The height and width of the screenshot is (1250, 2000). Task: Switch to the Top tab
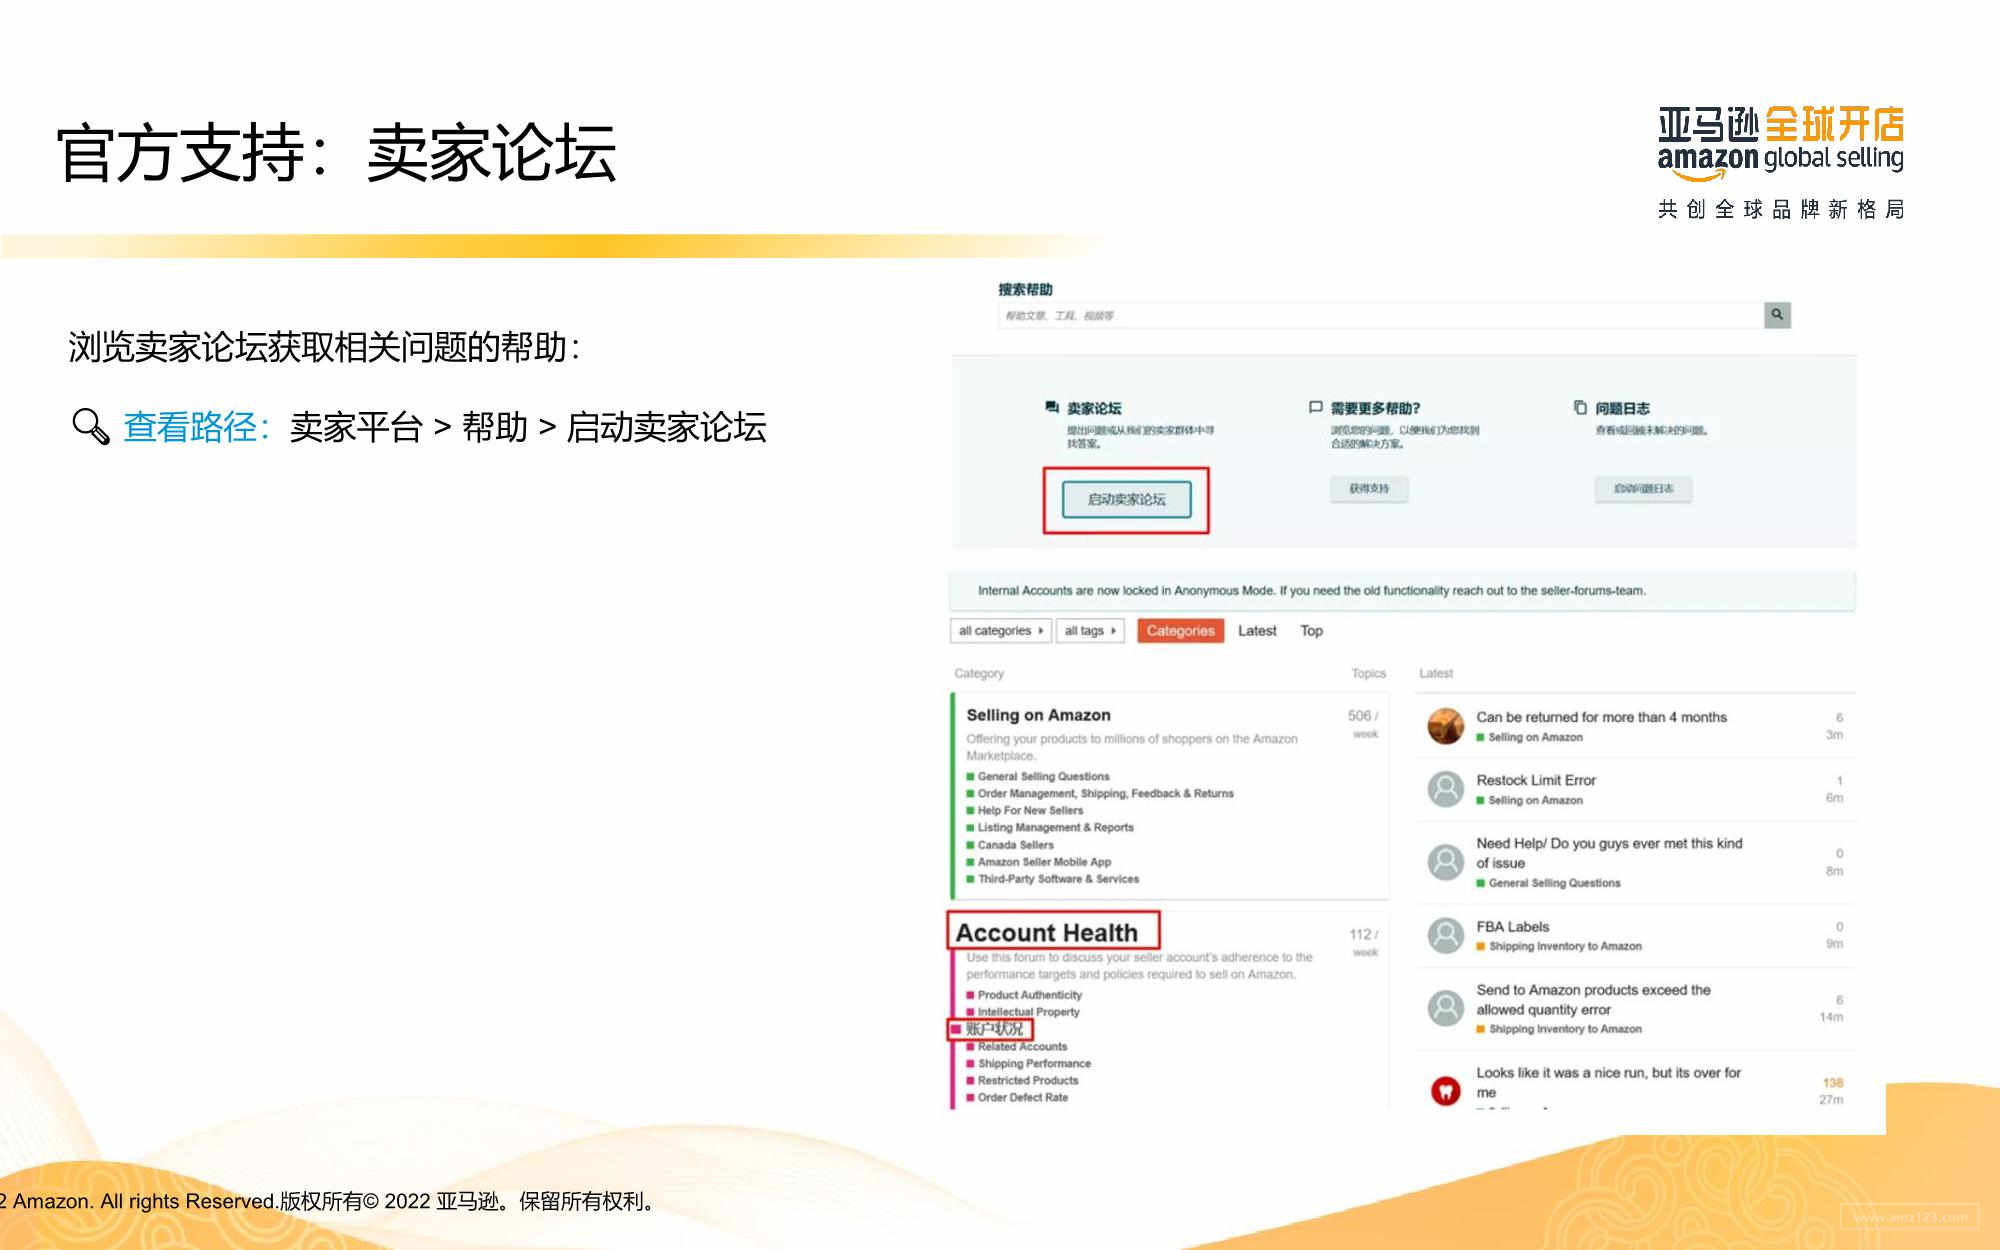[1311, 631]
